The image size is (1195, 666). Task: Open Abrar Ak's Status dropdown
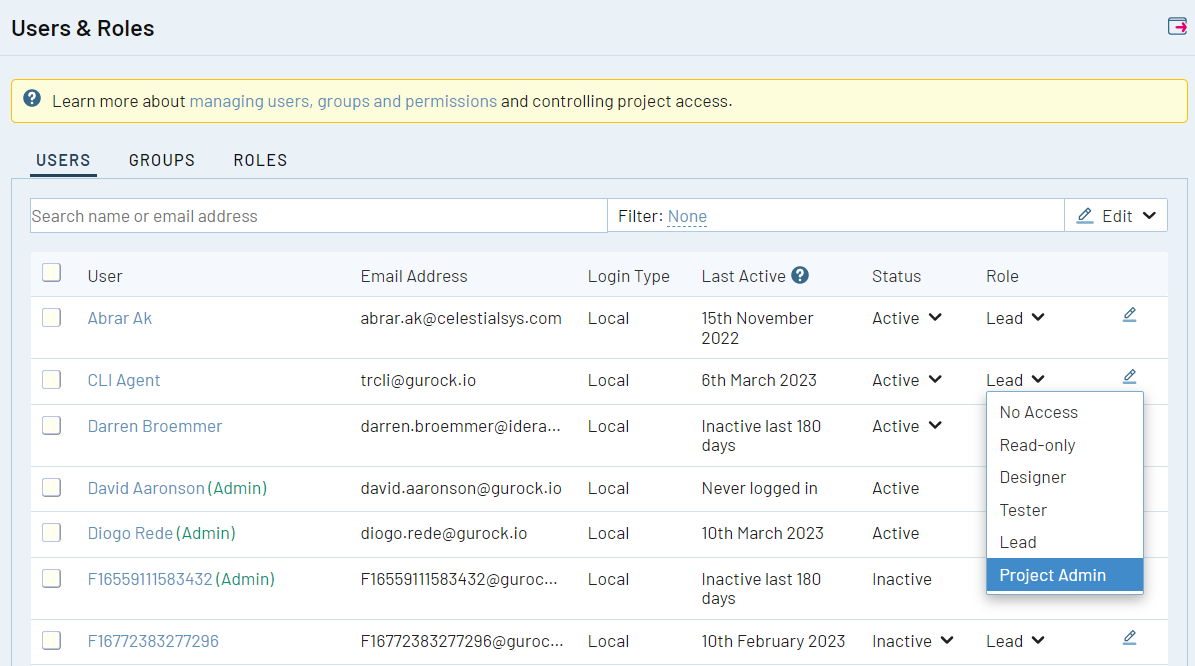coord(907,318)
